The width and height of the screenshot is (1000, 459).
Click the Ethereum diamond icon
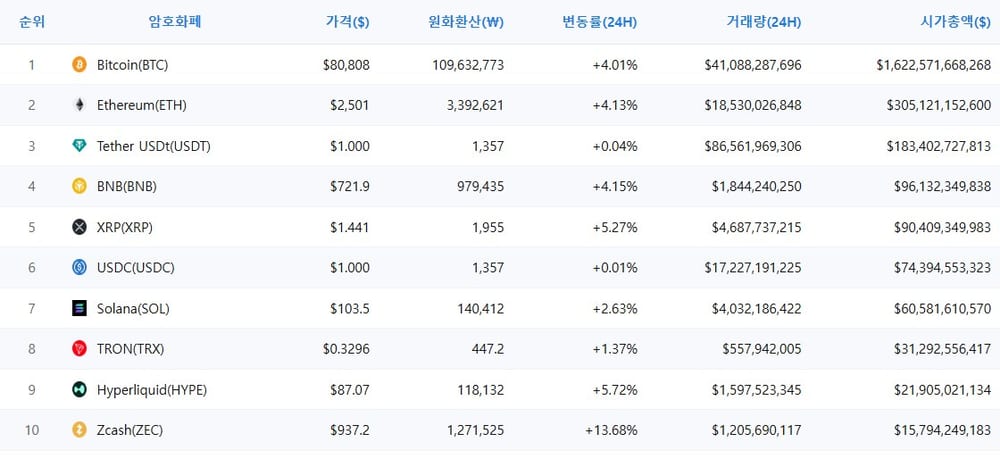point(79,105)
